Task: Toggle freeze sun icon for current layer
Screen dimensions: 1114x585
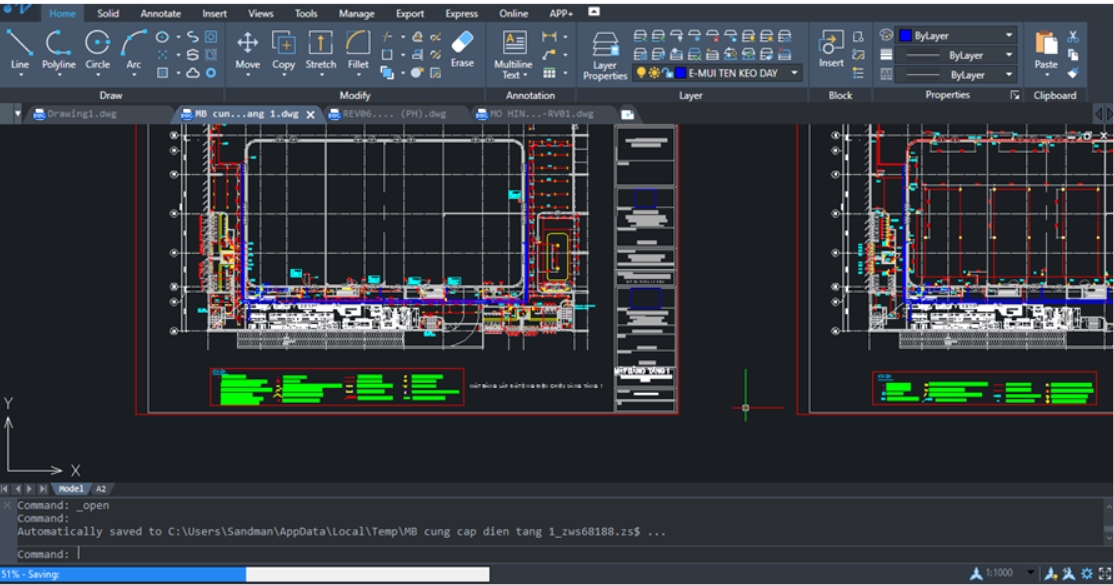Action: tap(654, 73)
